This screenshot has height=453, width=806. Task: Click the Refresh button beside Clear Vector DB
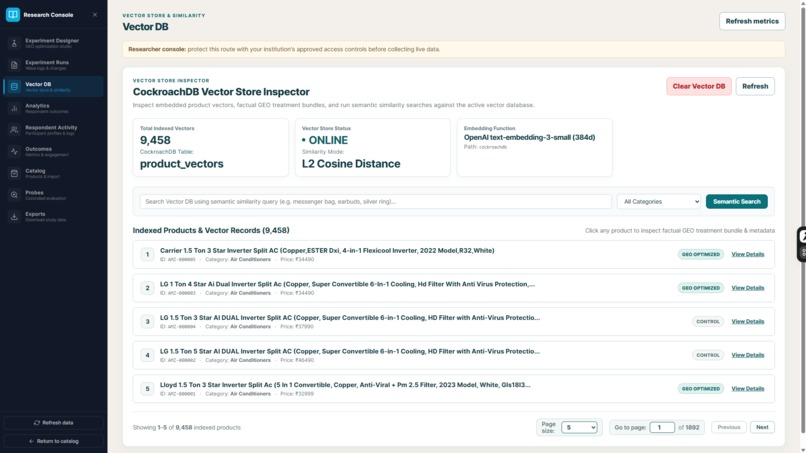pos(755,86)
